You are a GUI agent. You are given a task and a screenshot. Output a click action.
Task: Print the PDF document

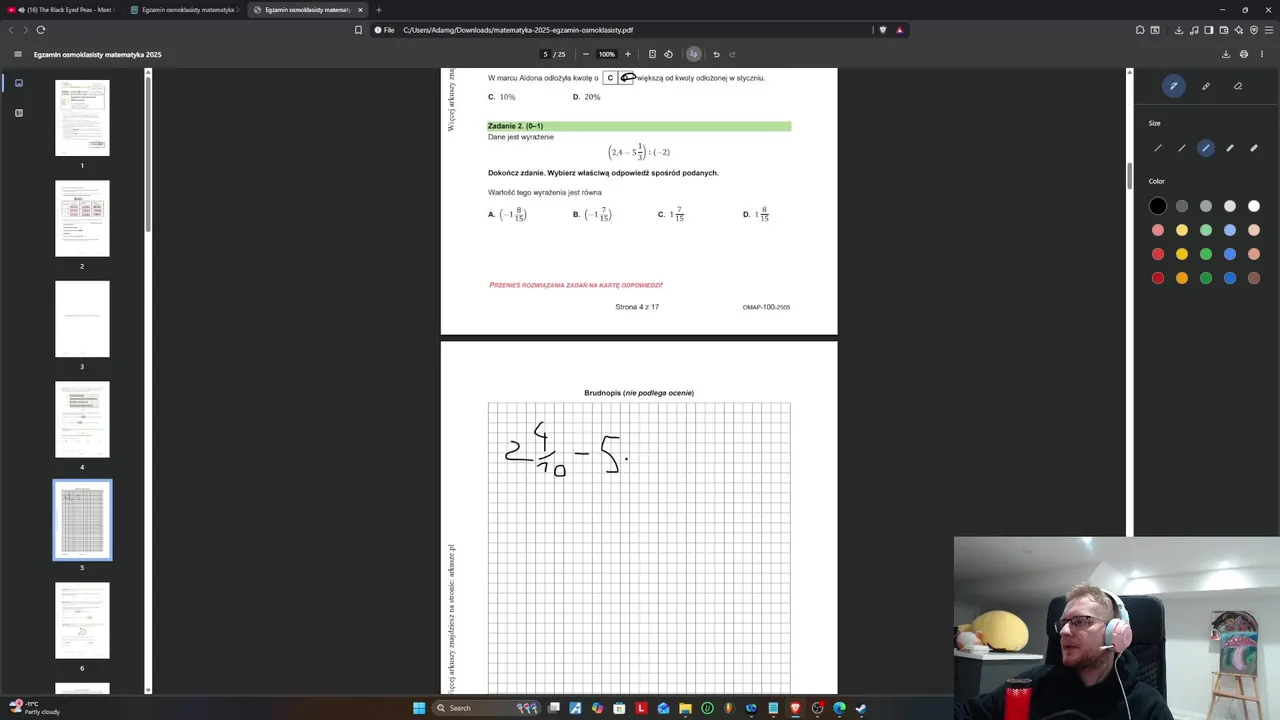click(x=1244, y=54)
